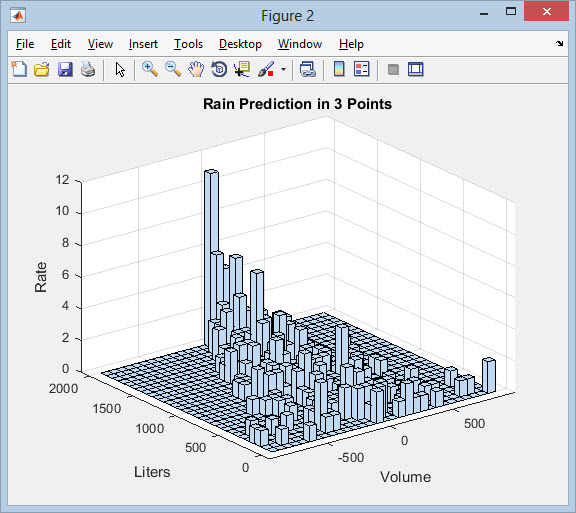Enable the Pan hand tool

point(196,69)
